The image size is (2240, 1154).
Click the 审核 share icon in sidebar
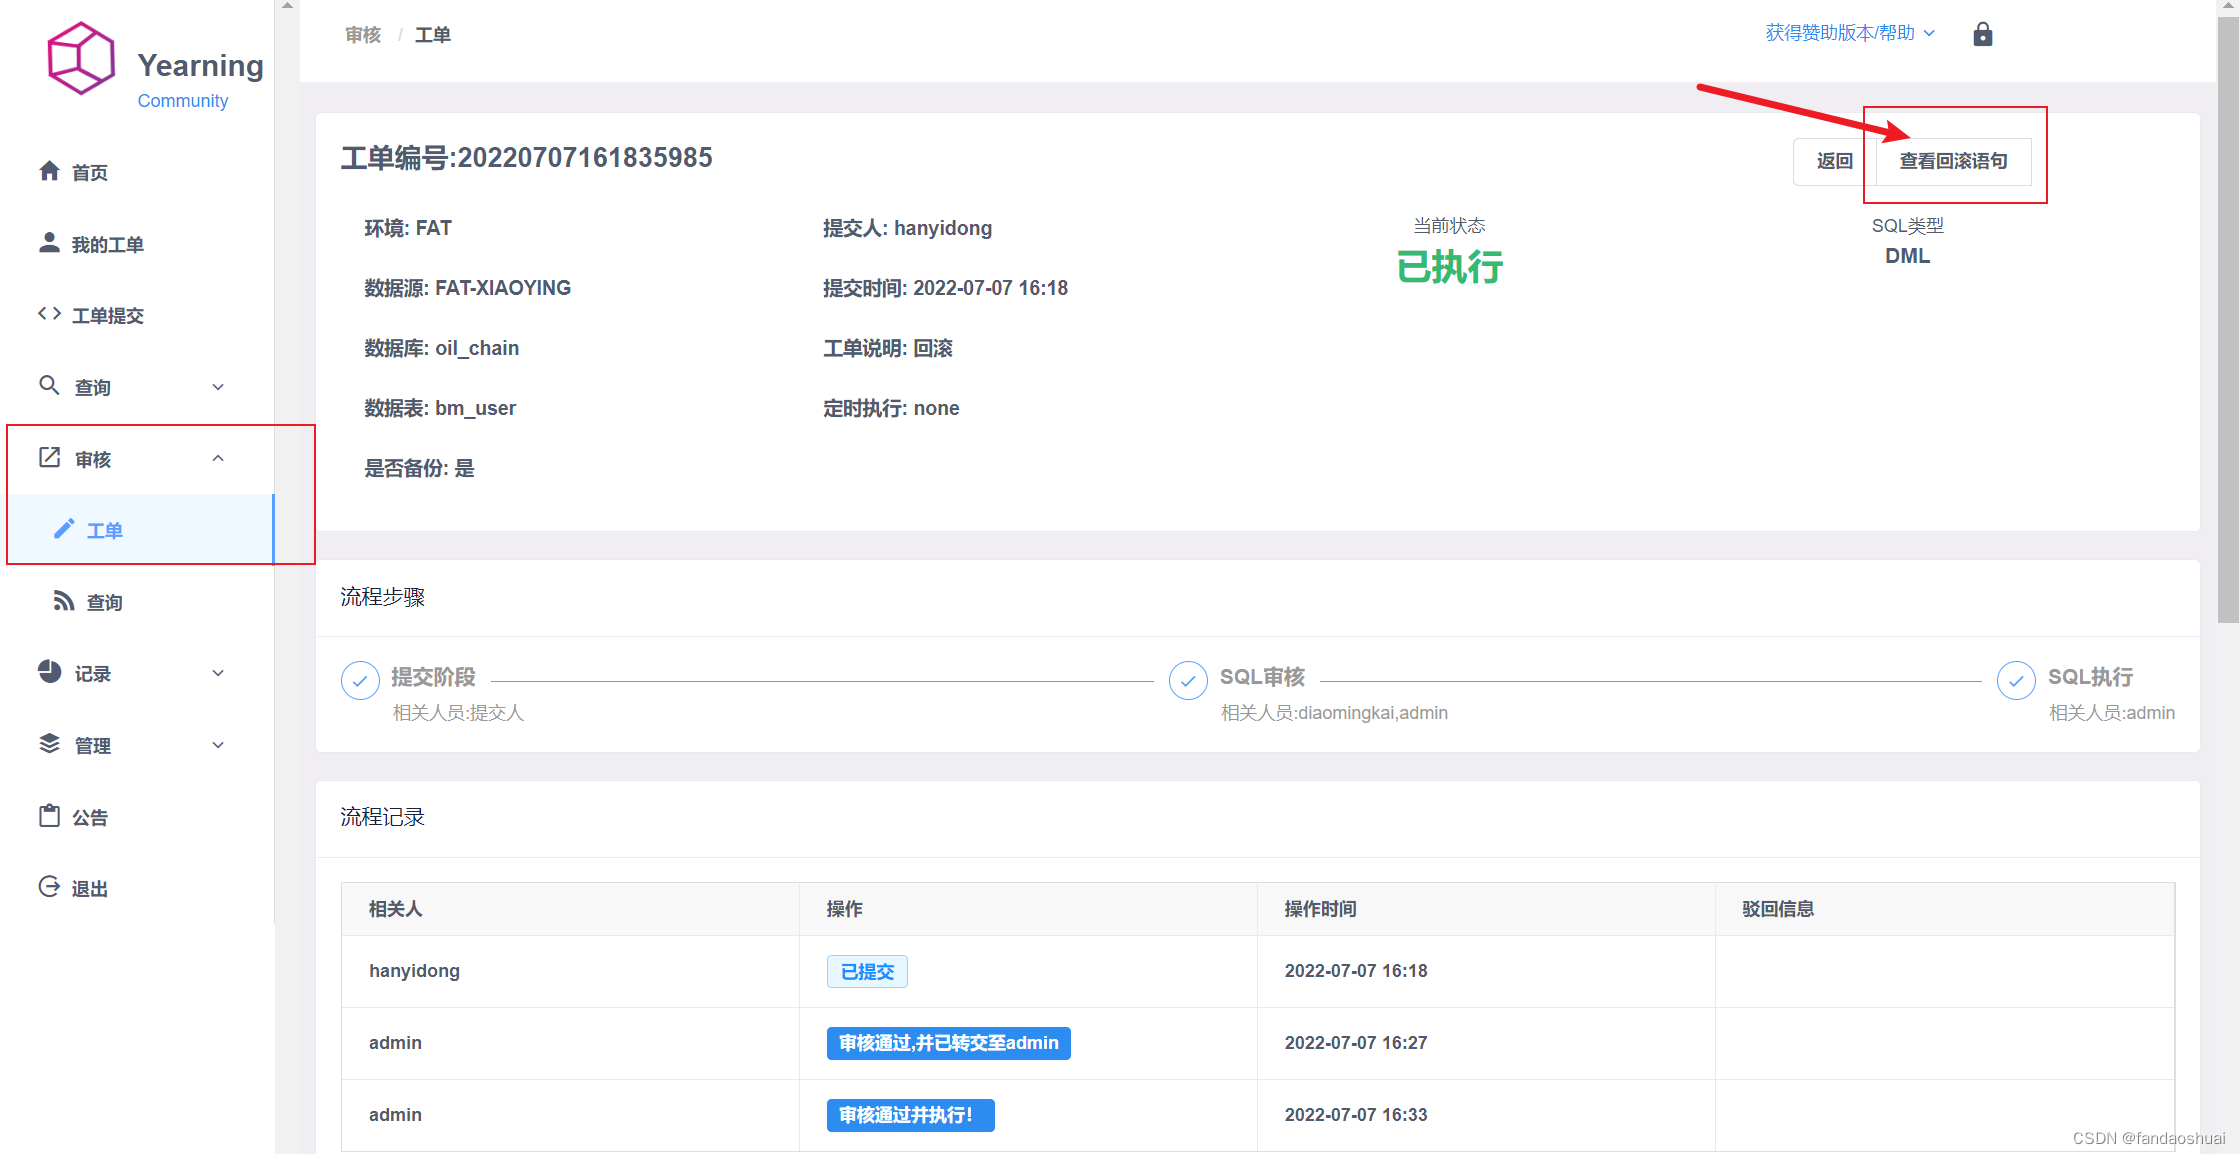coord(49,457)
